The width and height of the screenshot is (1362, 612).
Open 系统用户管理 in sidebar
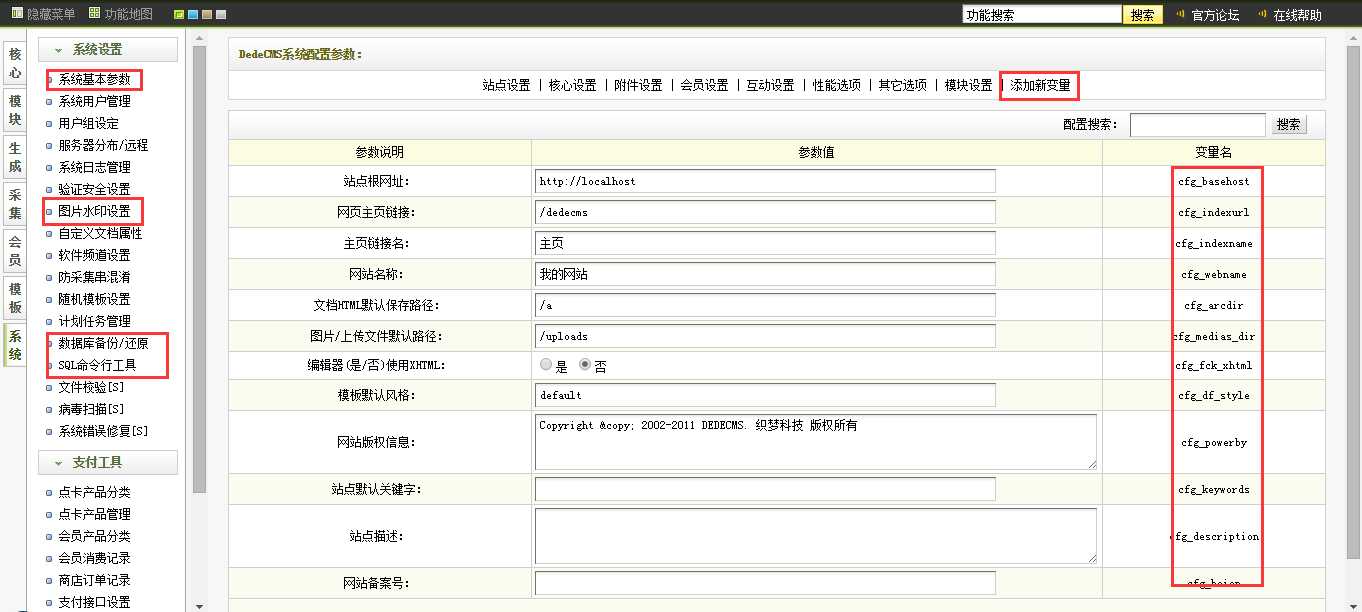[94, 101]
